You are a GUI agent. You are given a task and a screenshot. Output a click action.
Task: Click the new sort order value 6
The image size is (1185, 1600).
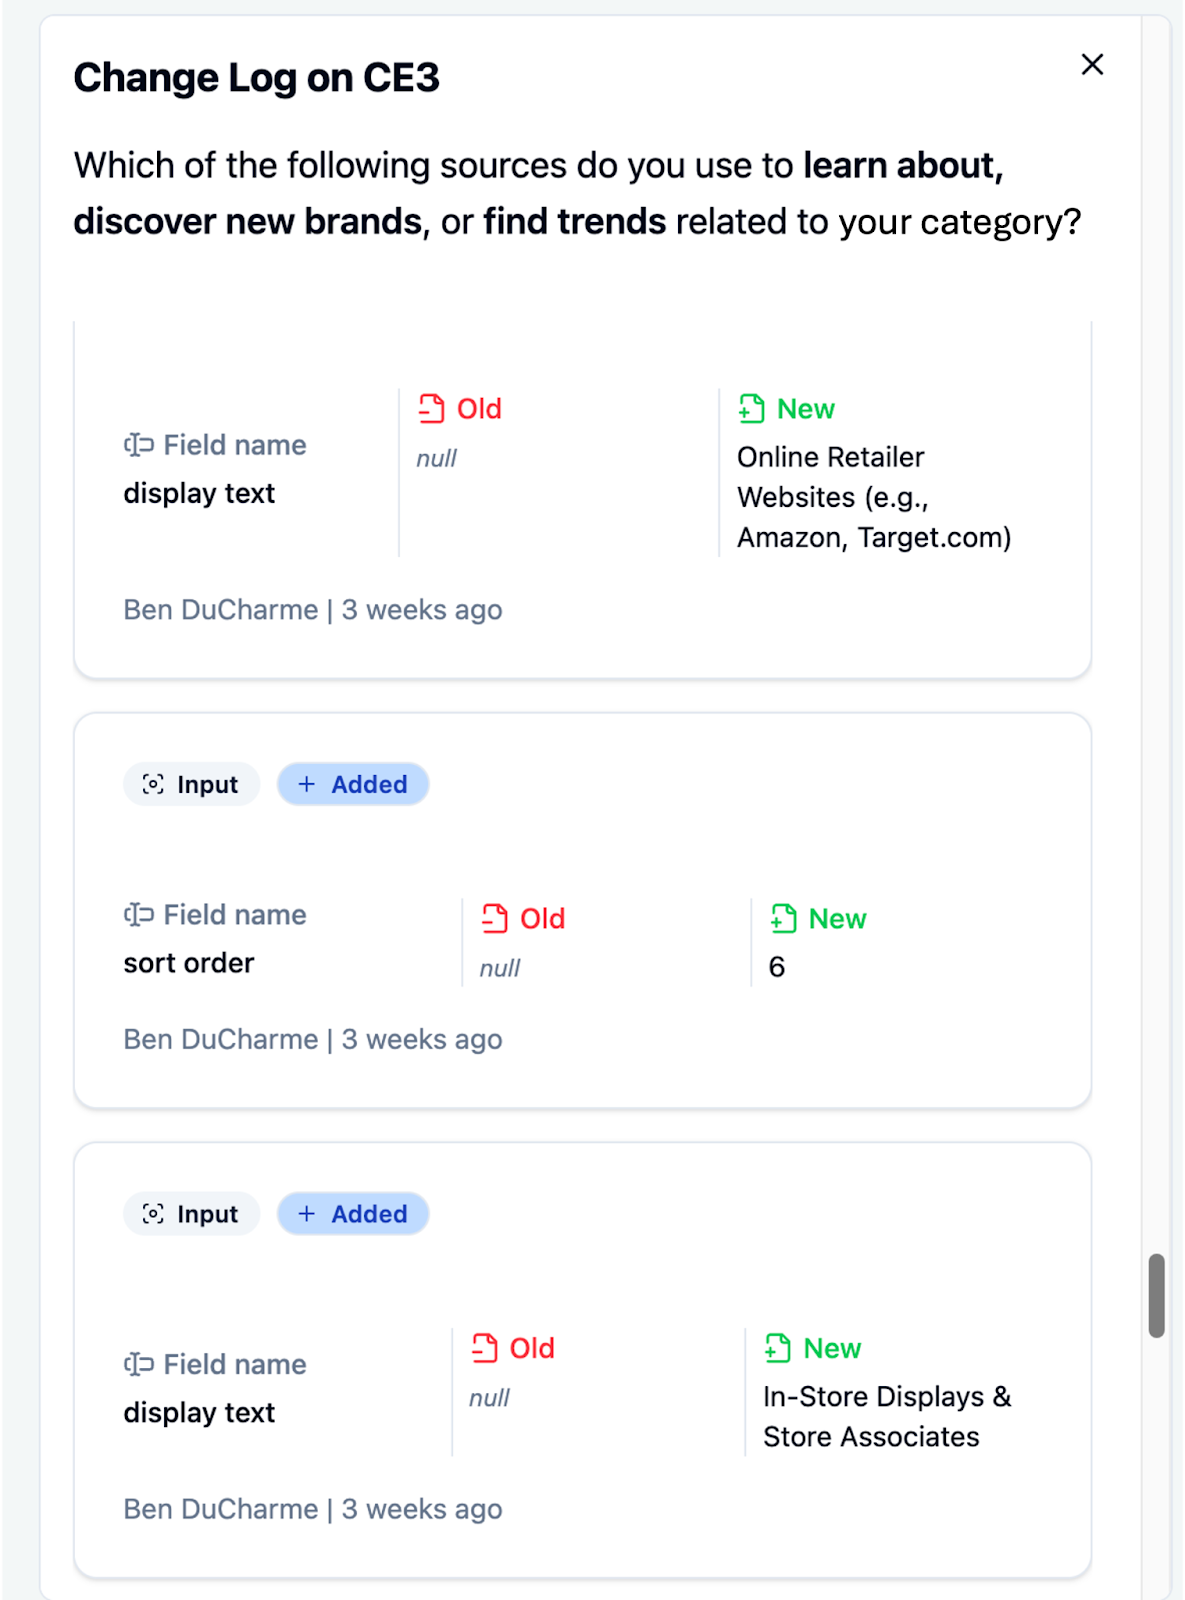(x=777, y=967)
